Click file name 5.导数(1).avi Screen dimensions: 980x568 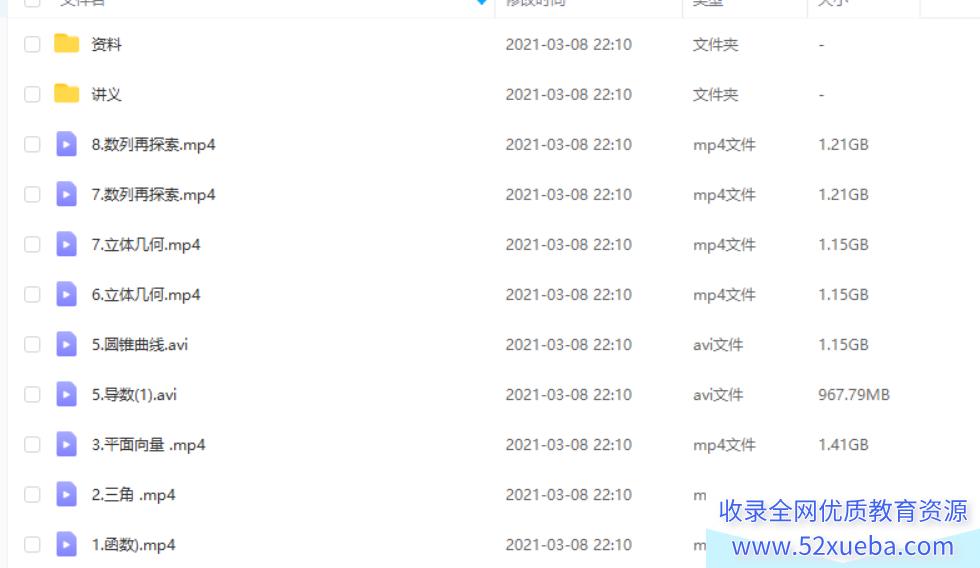pyautogui.click(x=134, y=394)
